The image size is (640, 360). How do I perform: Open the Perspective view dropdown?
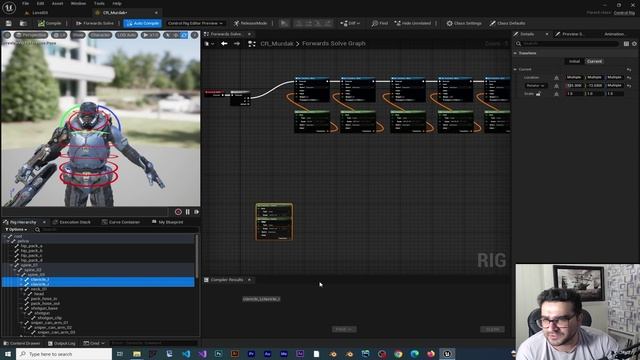tap(31, 35)
